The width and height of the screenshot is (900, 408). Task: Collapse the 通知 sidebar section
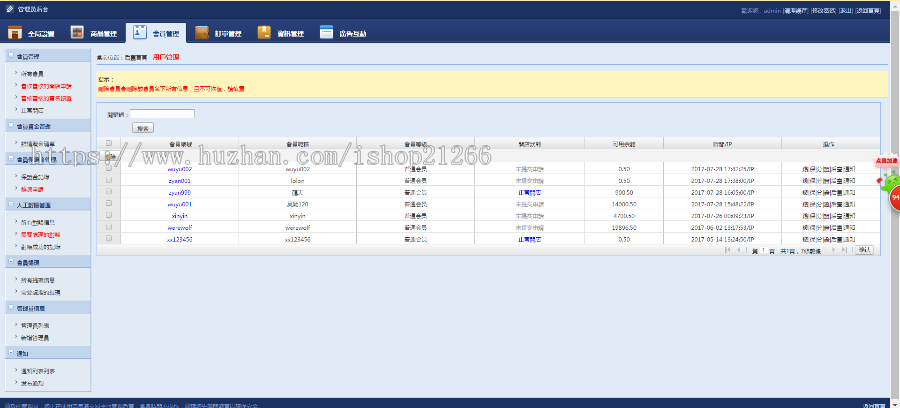coord(10,353)
